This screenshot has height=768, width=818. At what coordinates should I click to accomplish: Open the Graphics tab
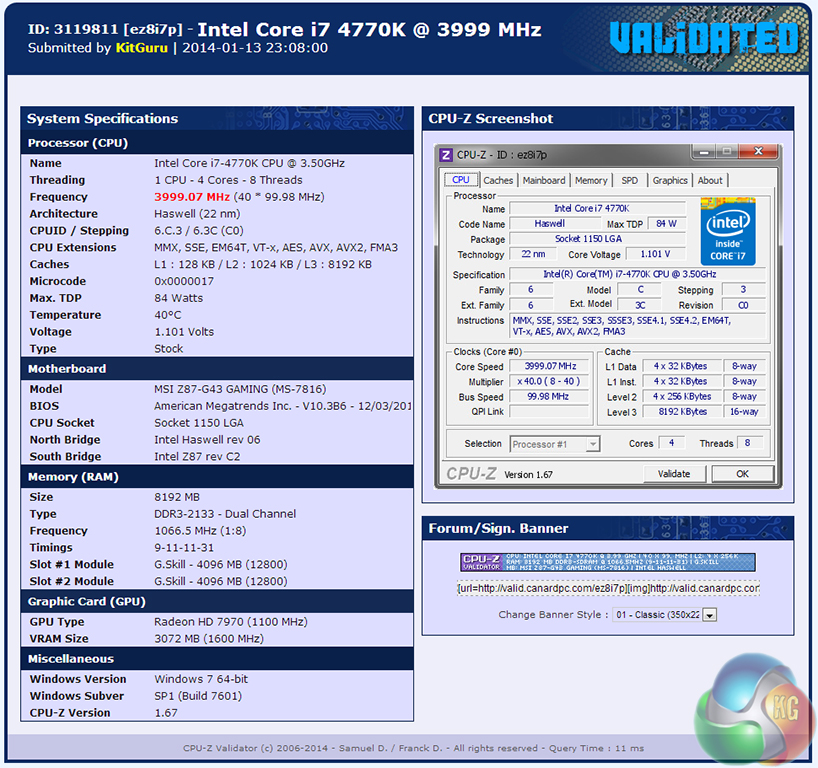pyautogui.click(x=670, y=181)
